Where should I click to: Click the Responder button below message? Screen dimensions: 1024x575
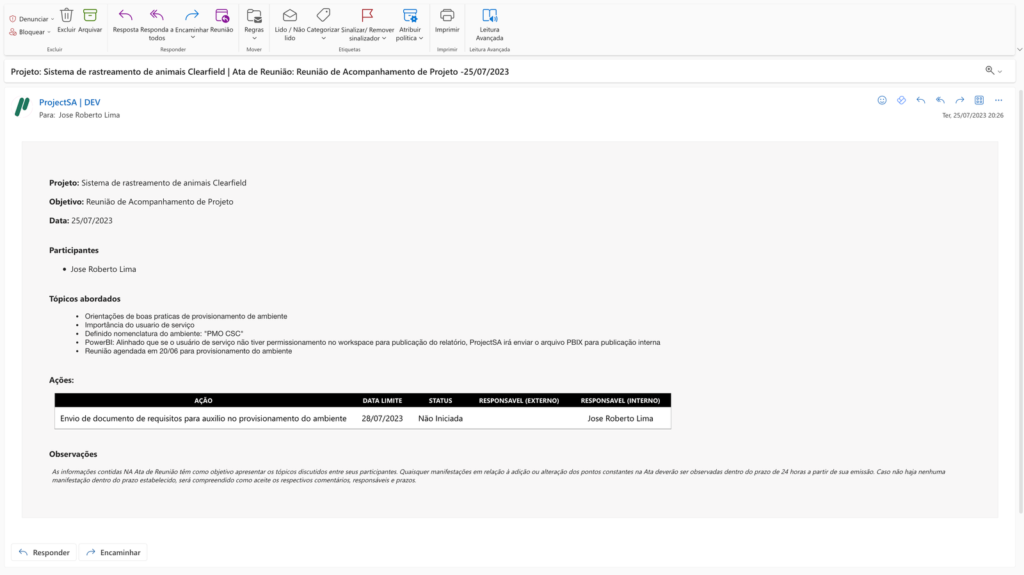coord(43,552)
